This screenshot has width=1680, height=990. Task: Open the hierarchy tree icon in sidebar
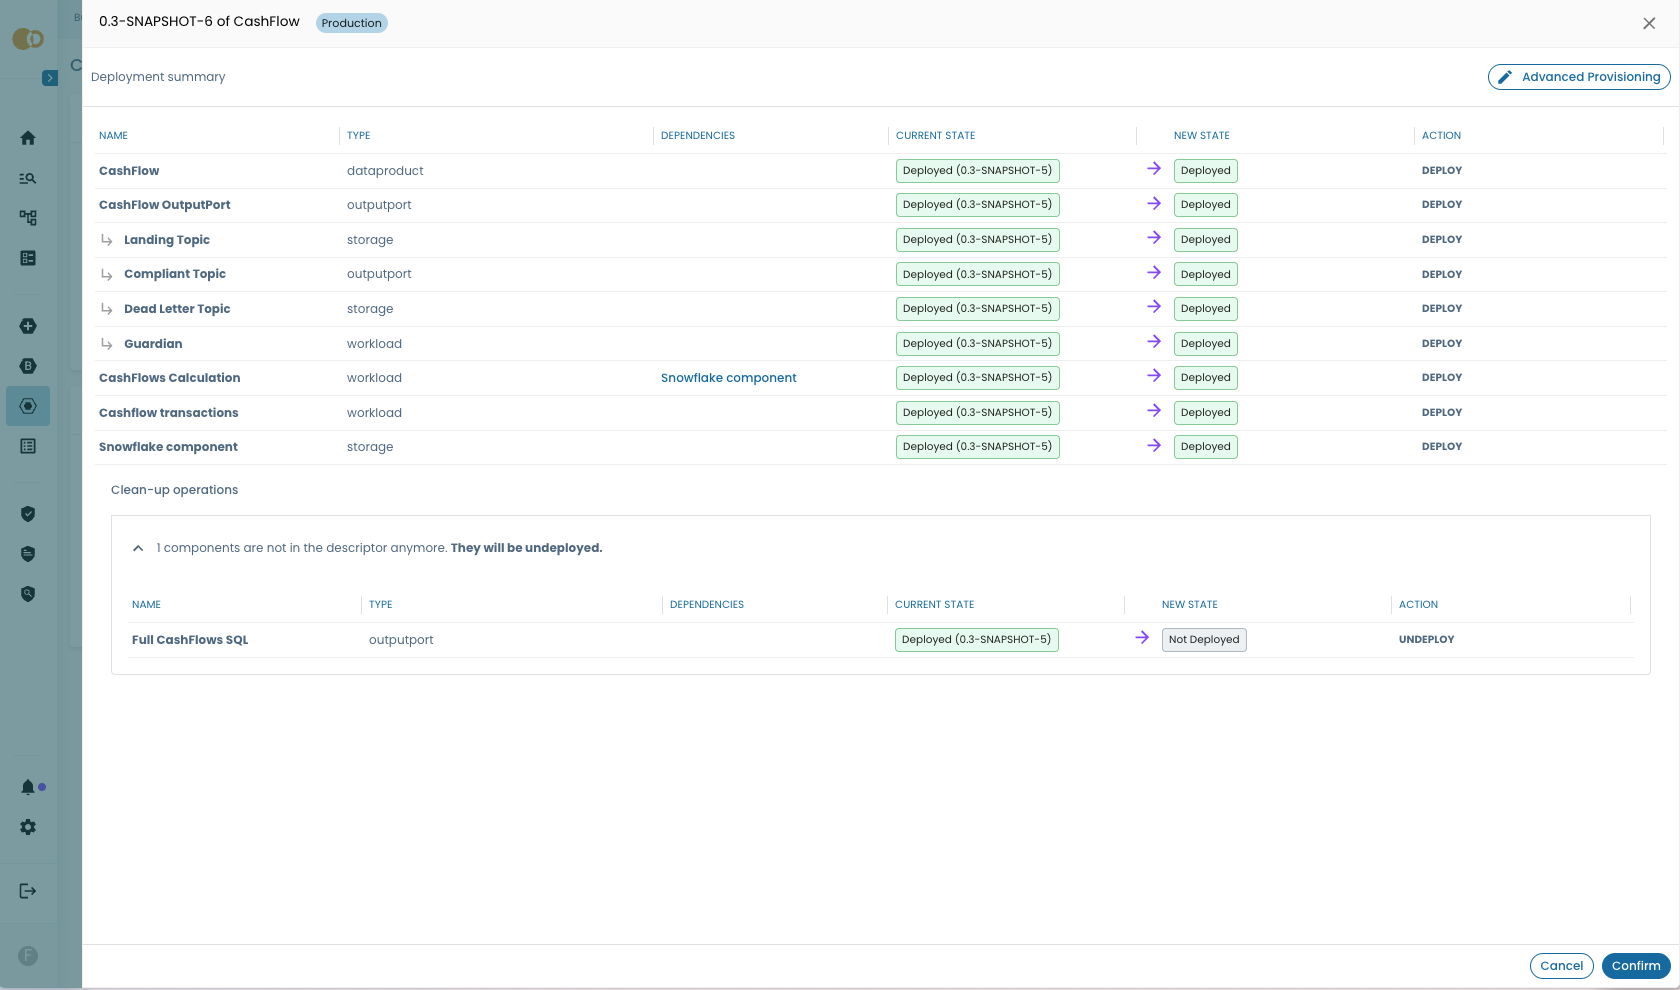point(28,218)
